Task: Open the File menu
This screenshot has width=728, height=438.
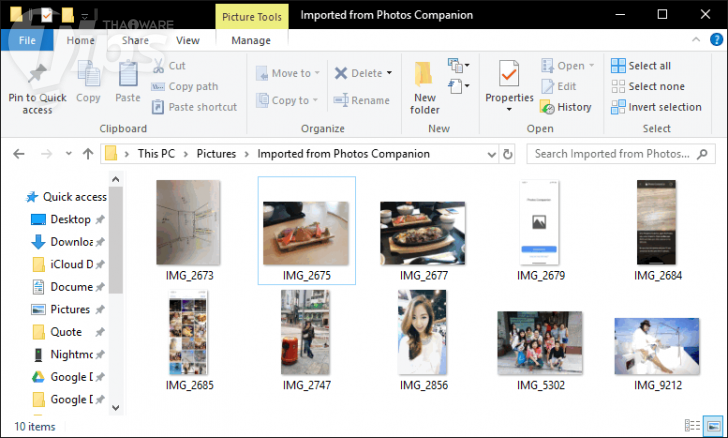Action: tap(27, 40)
